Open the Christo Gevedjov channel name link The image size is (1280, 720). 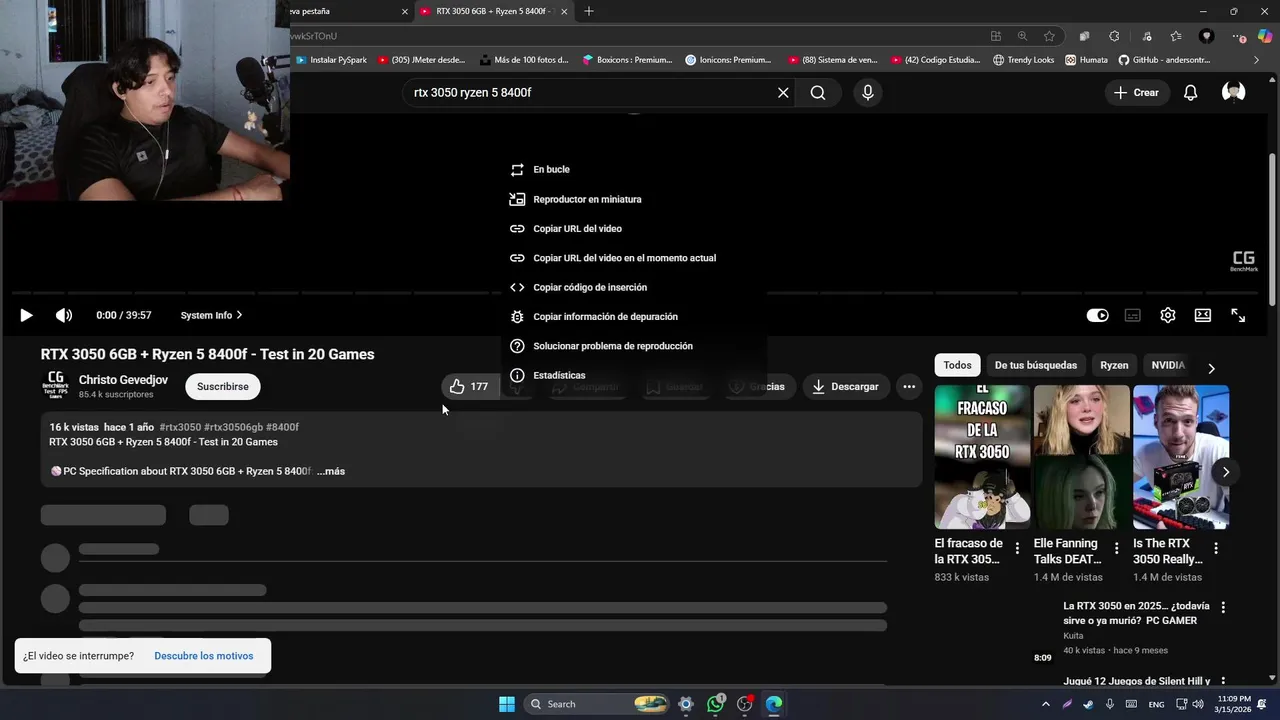123,380
